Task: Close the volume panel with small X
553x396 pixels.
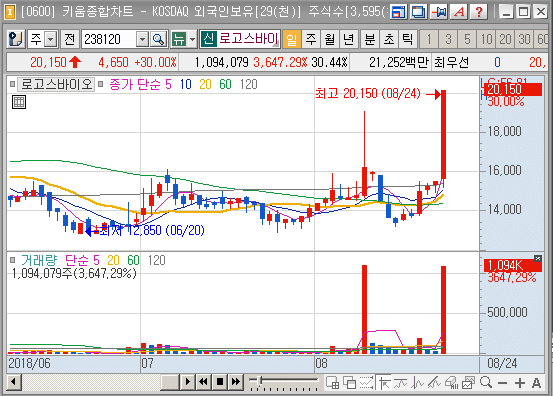Action: pyautogui.click(x=538, y=258)
